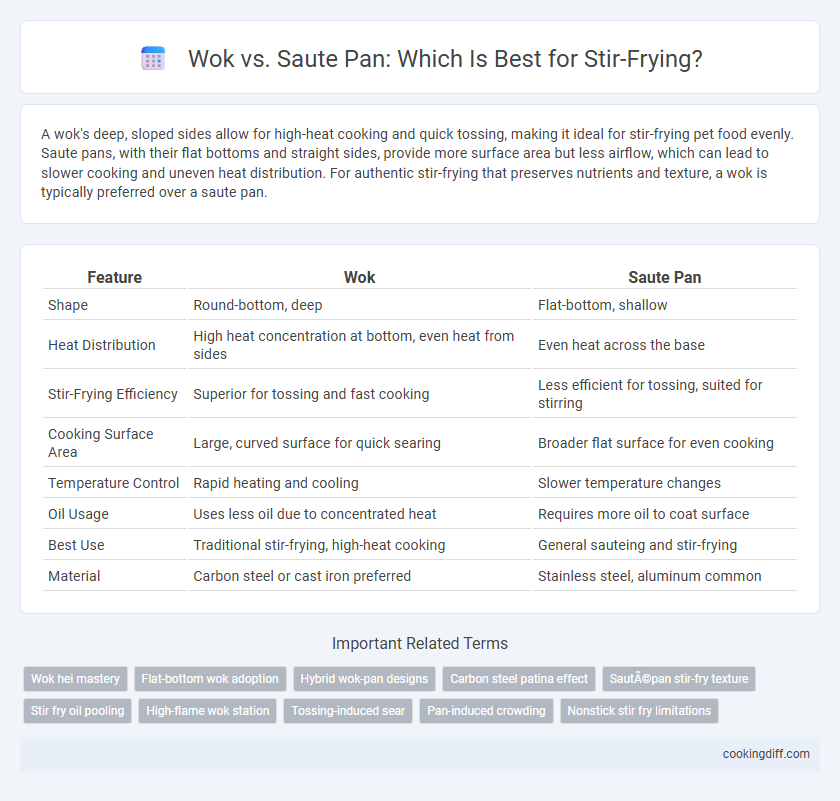840x801 pixels.
Task: Select the Stir fry oil pooling tag
Action: point(77,711)
